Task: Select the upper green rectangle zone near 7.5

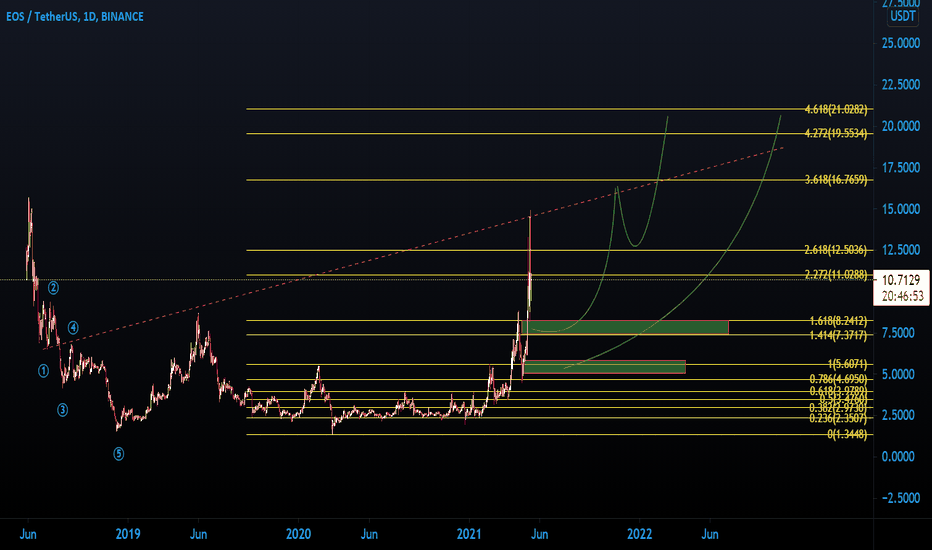Action: point(625,327)
